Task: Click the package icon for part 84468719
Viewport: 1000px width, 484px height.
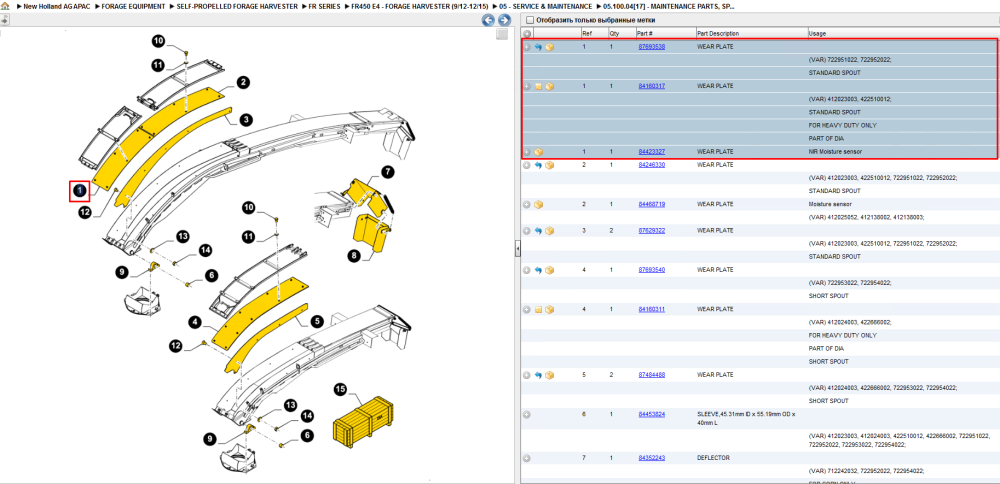Action: pos(539,205)
